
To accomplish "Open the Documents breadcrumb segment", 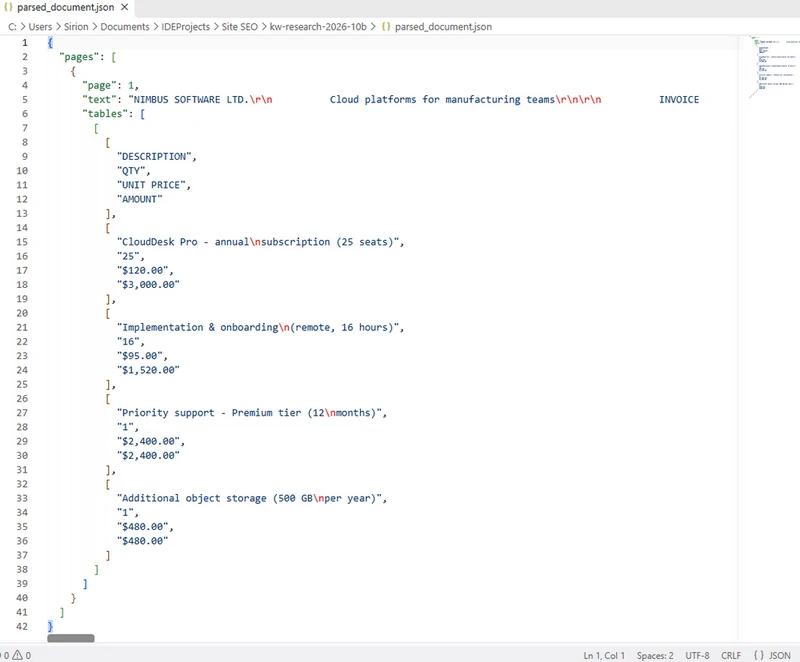I will [x=125, y=27].
